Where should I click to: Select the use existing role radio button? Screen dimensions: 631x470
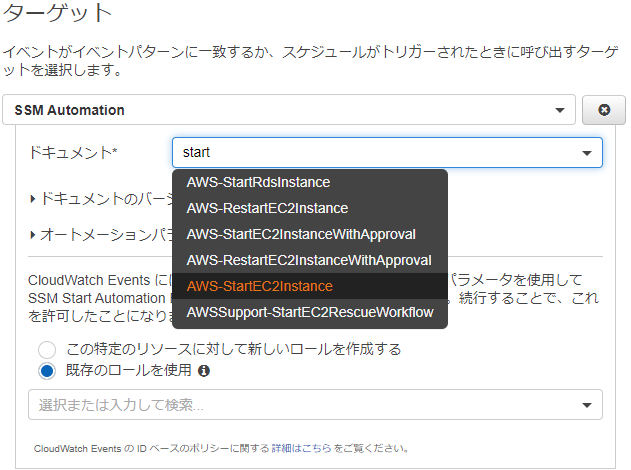pos(47,371)
